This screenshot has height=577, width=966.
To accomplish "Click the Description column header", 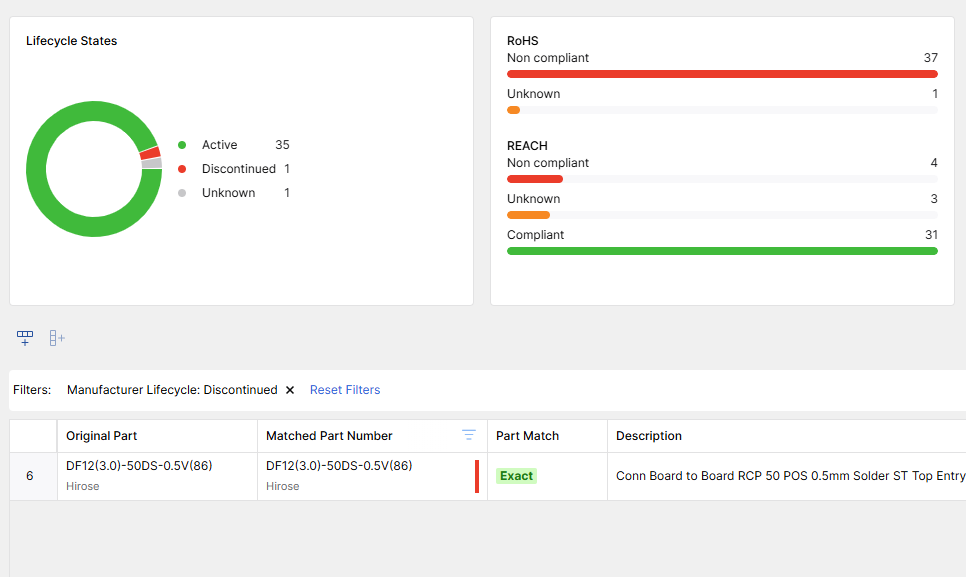I will point(649,436).
